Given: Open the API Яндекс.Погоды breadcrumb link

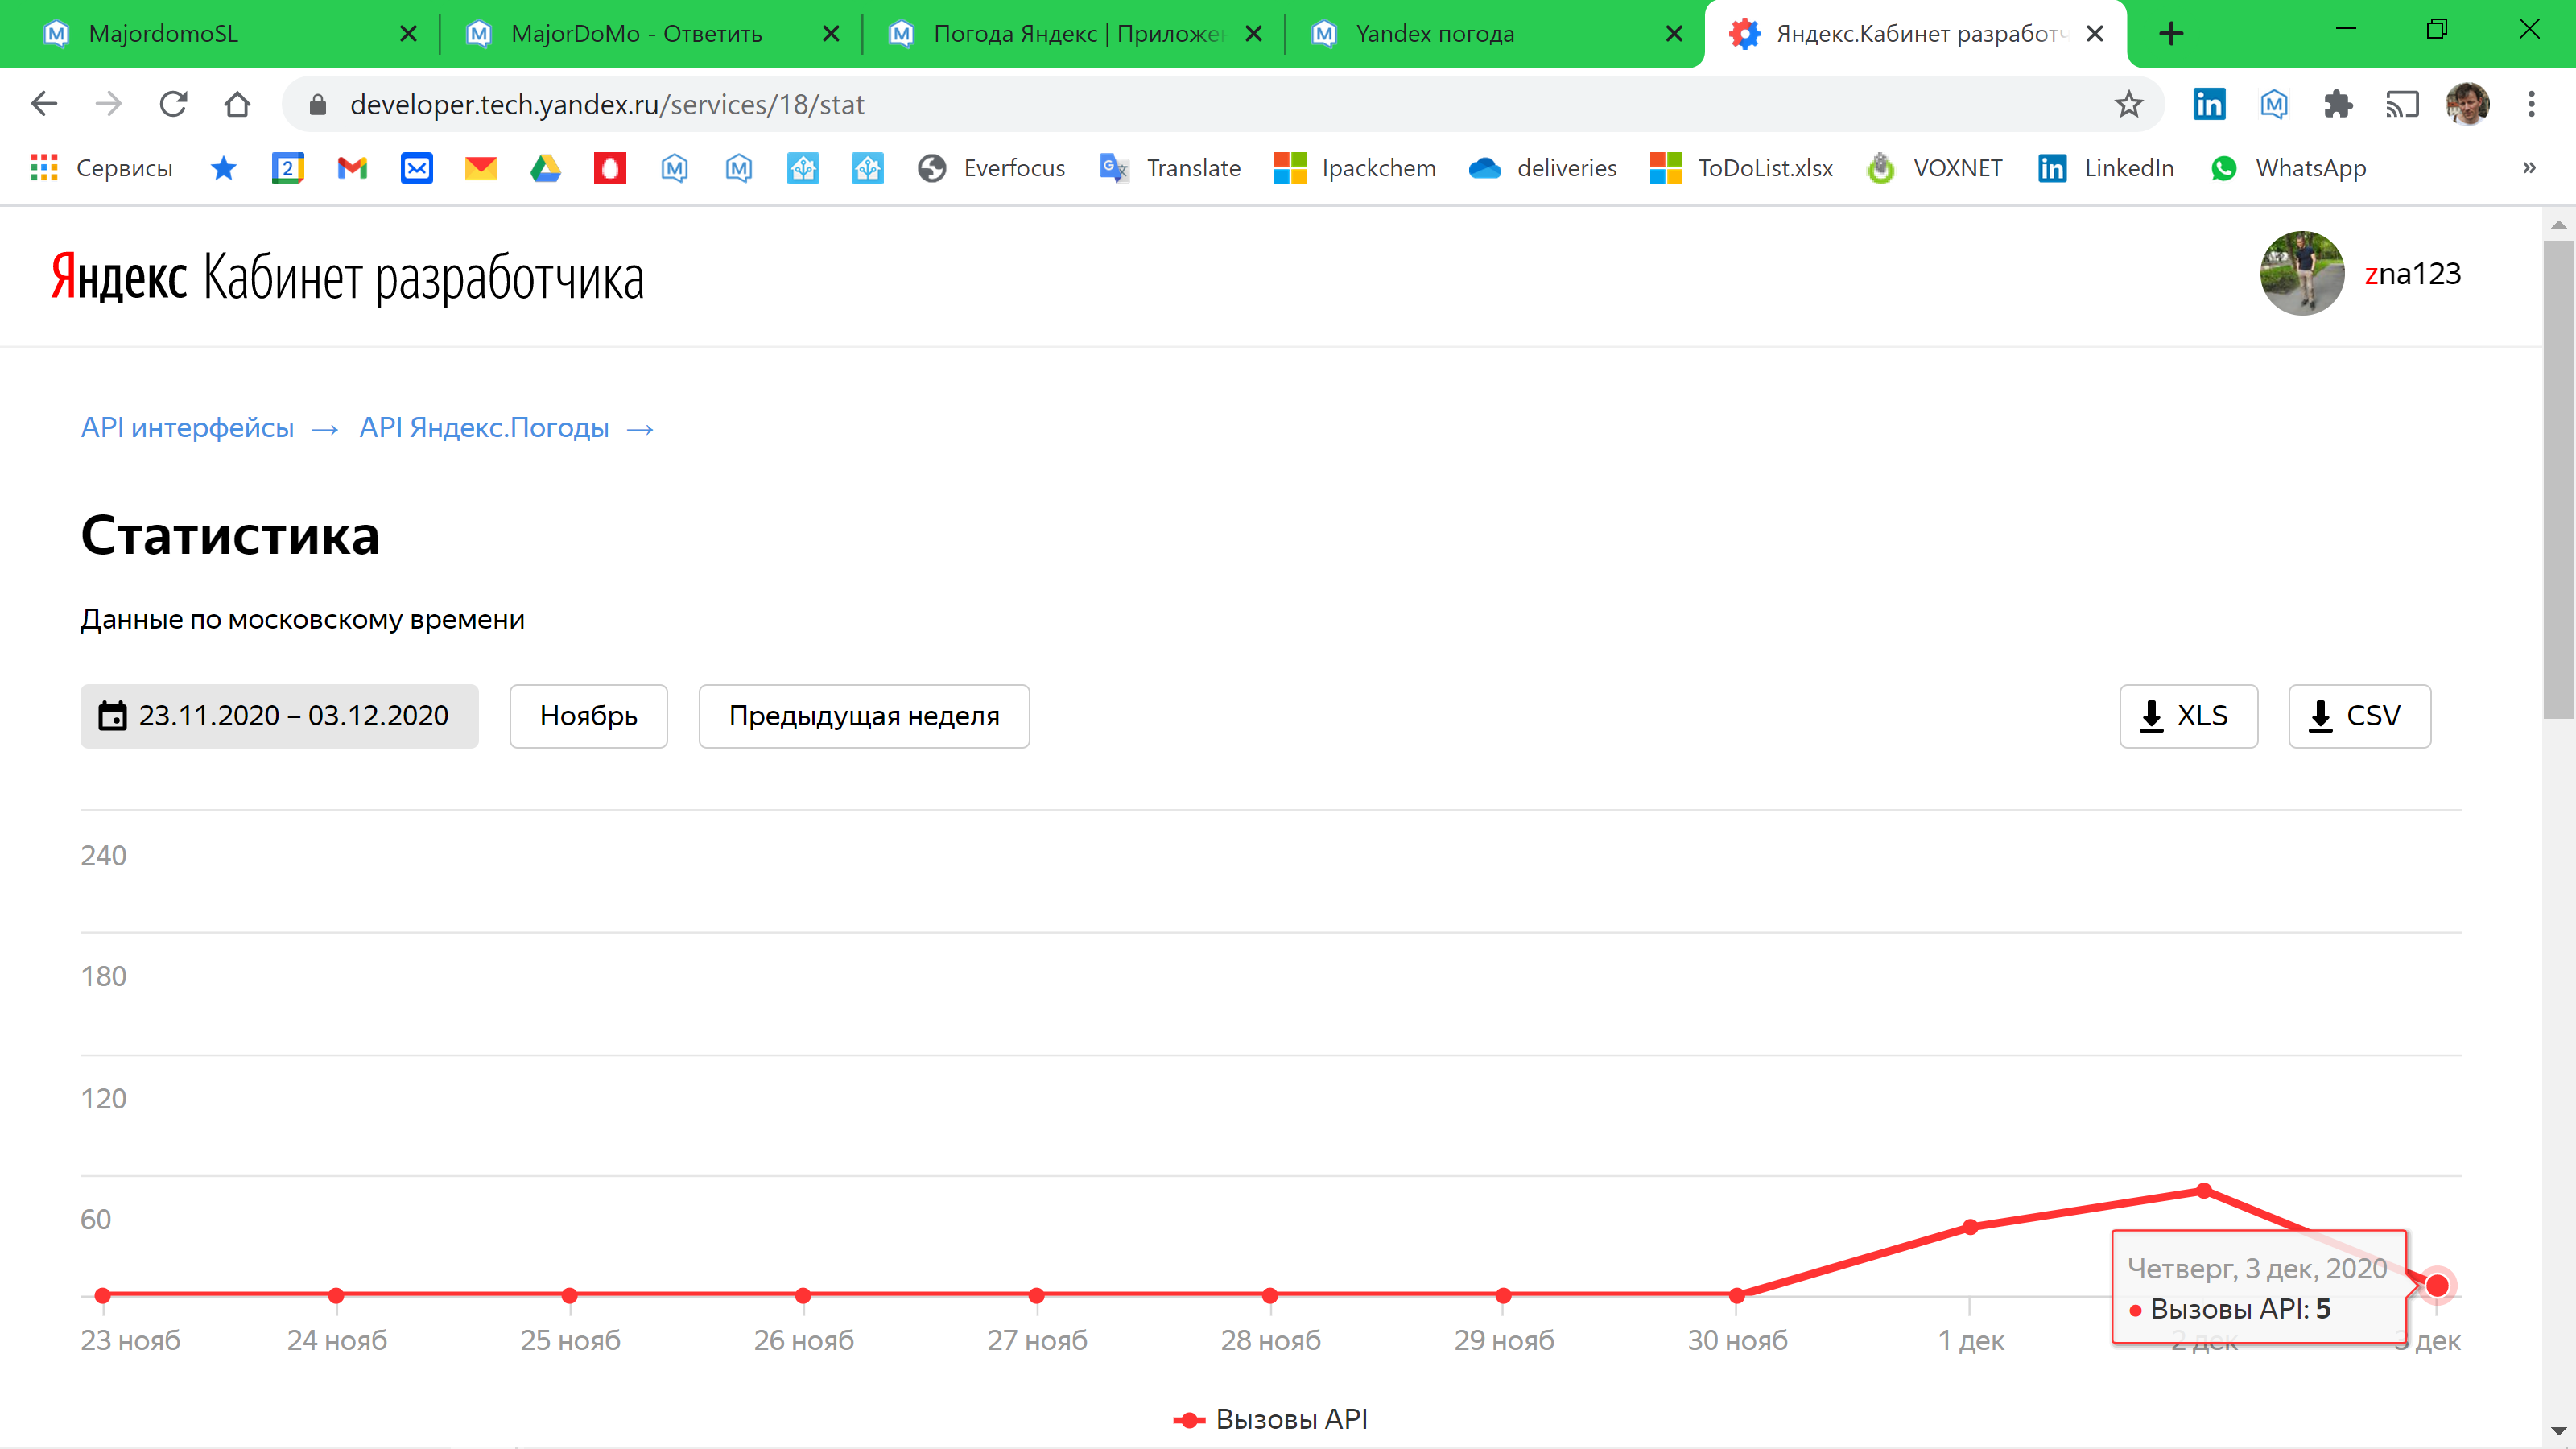Looking at the screenshot, I should coord(484,428).
